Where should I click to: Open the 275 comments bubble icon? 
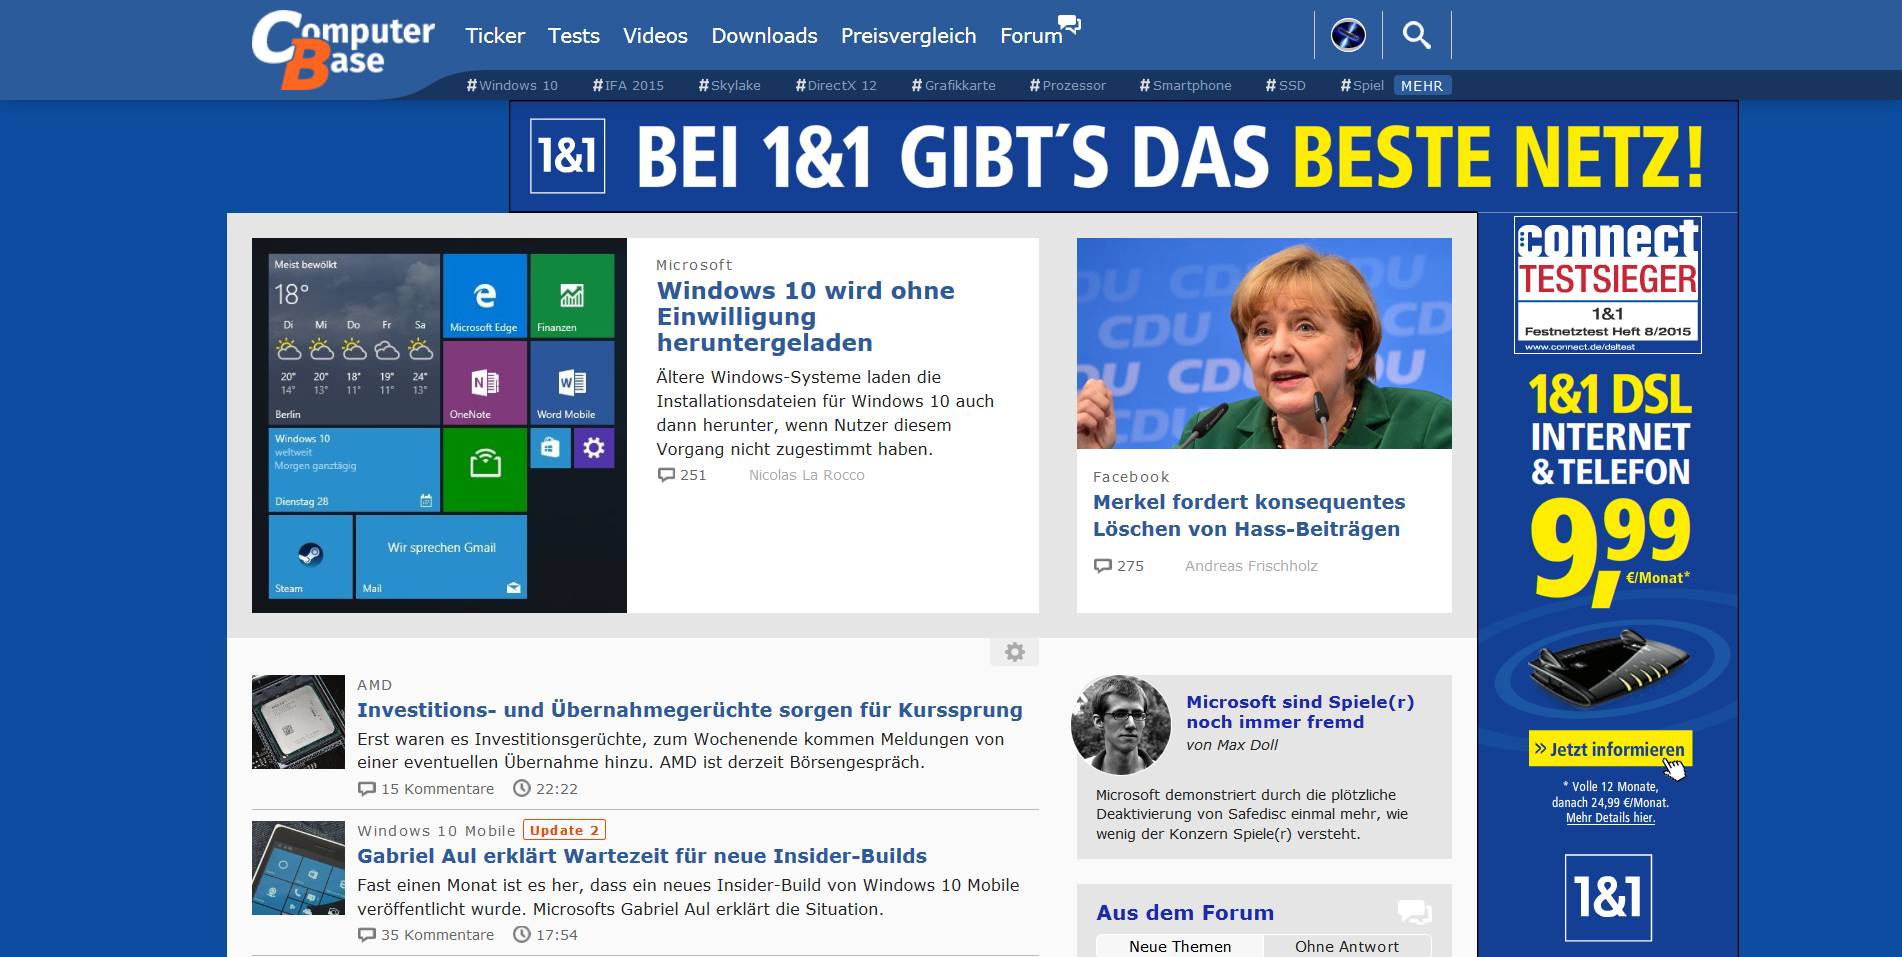(1103, 566)
